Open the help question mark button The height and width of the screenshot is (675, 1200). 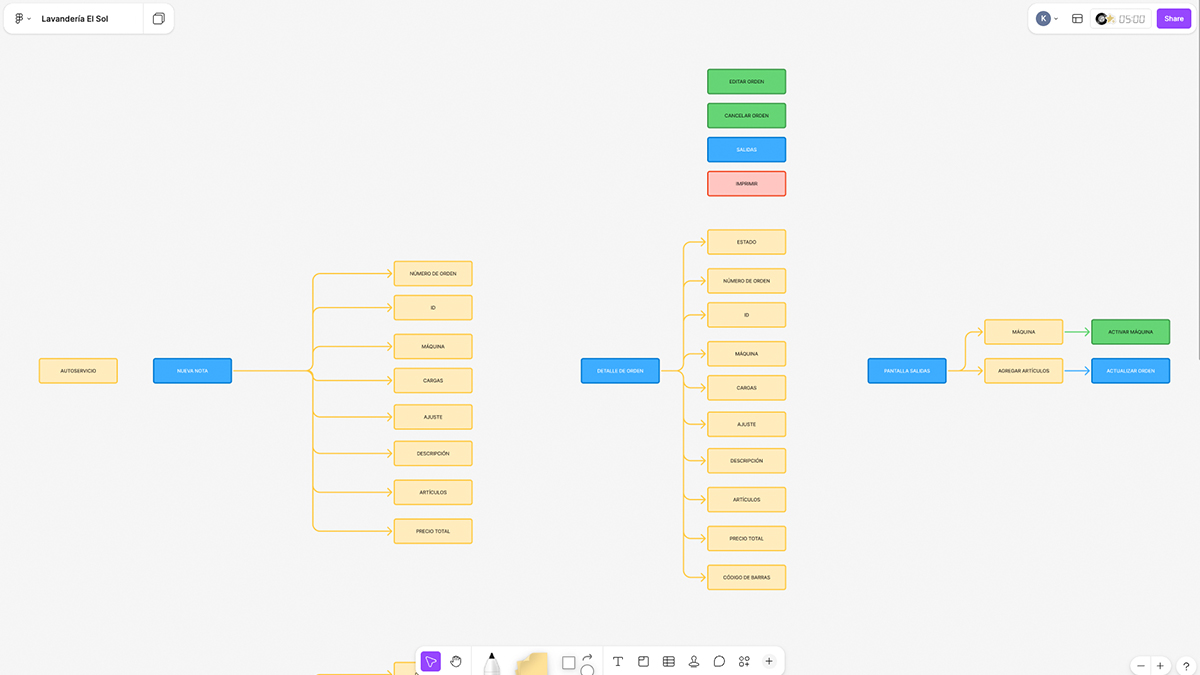pyautogui.click(x=1186, y=666)
